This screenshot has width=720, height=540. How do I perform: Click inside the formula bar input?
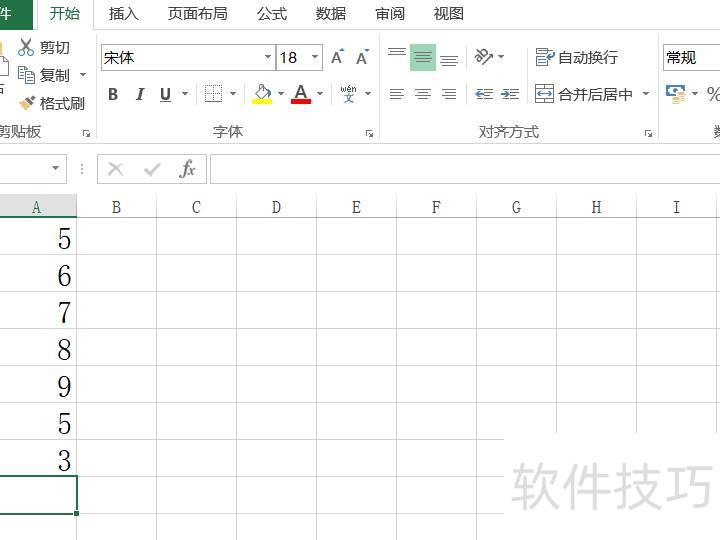tap(465, 169)
